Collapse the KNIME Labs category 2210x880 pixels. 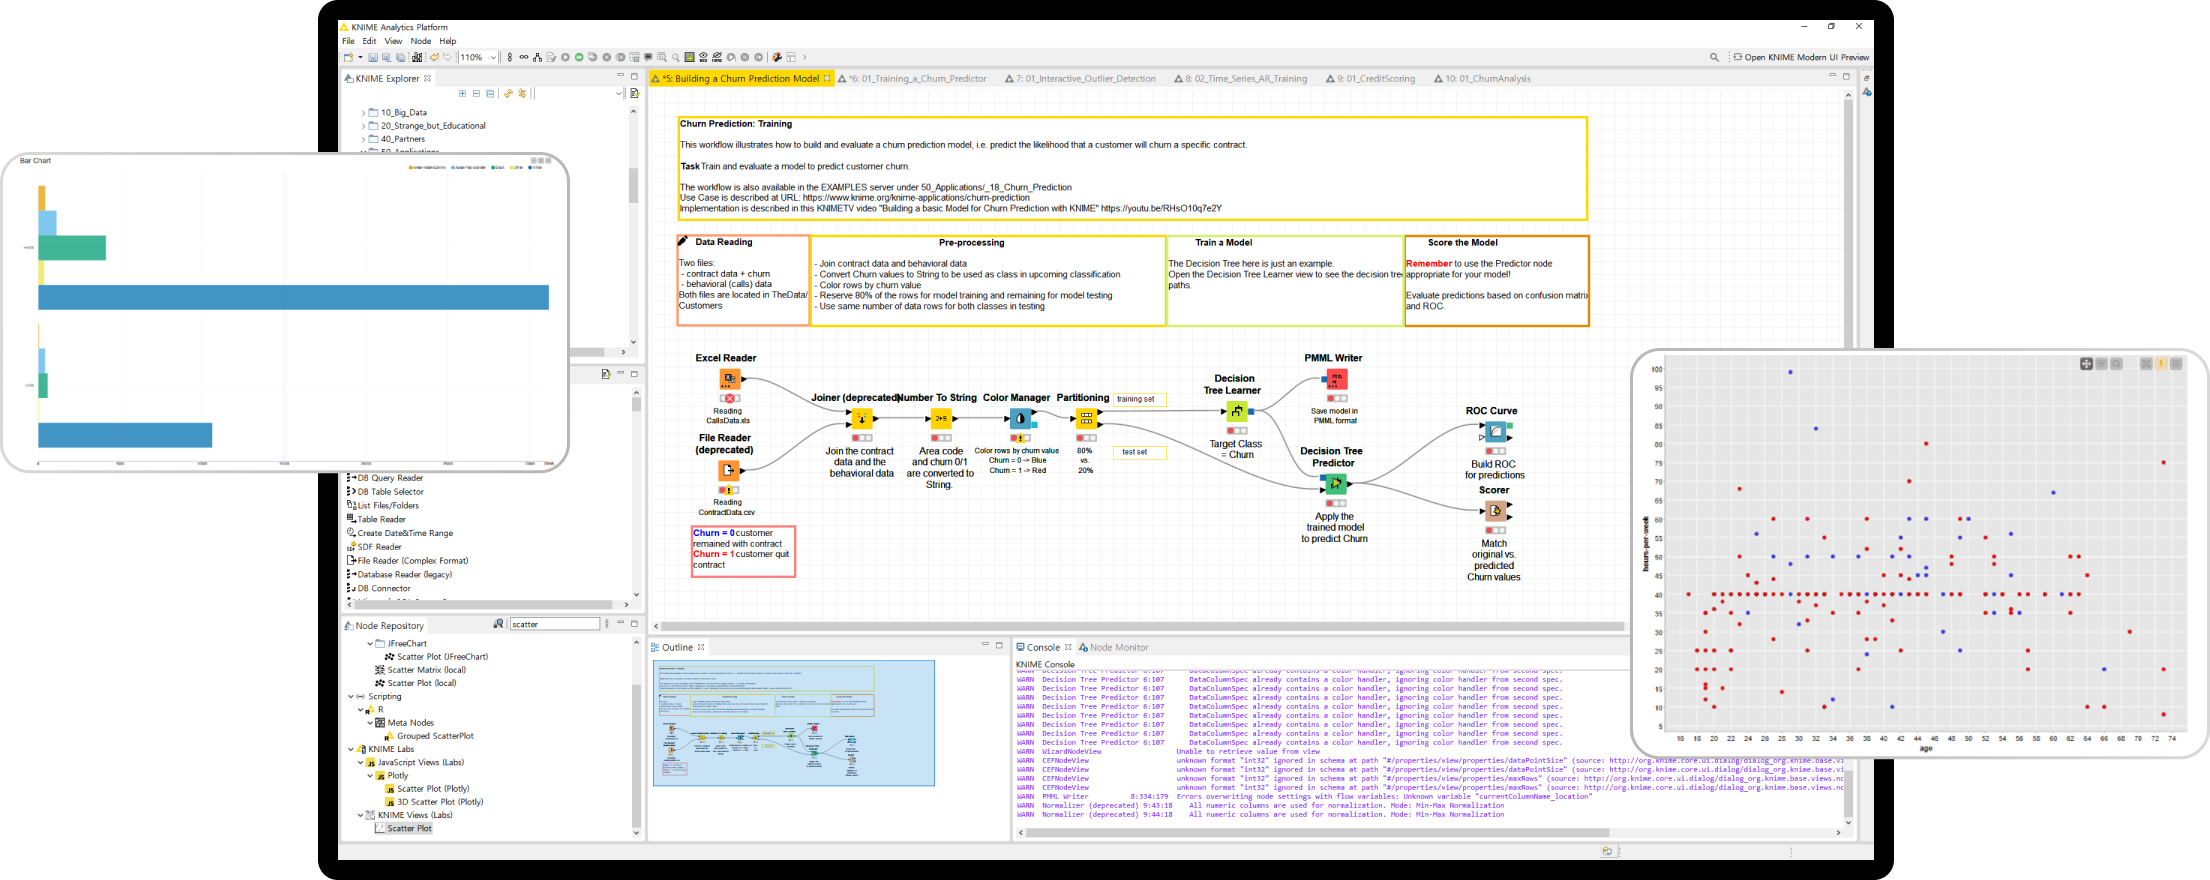tap(350, 749)
